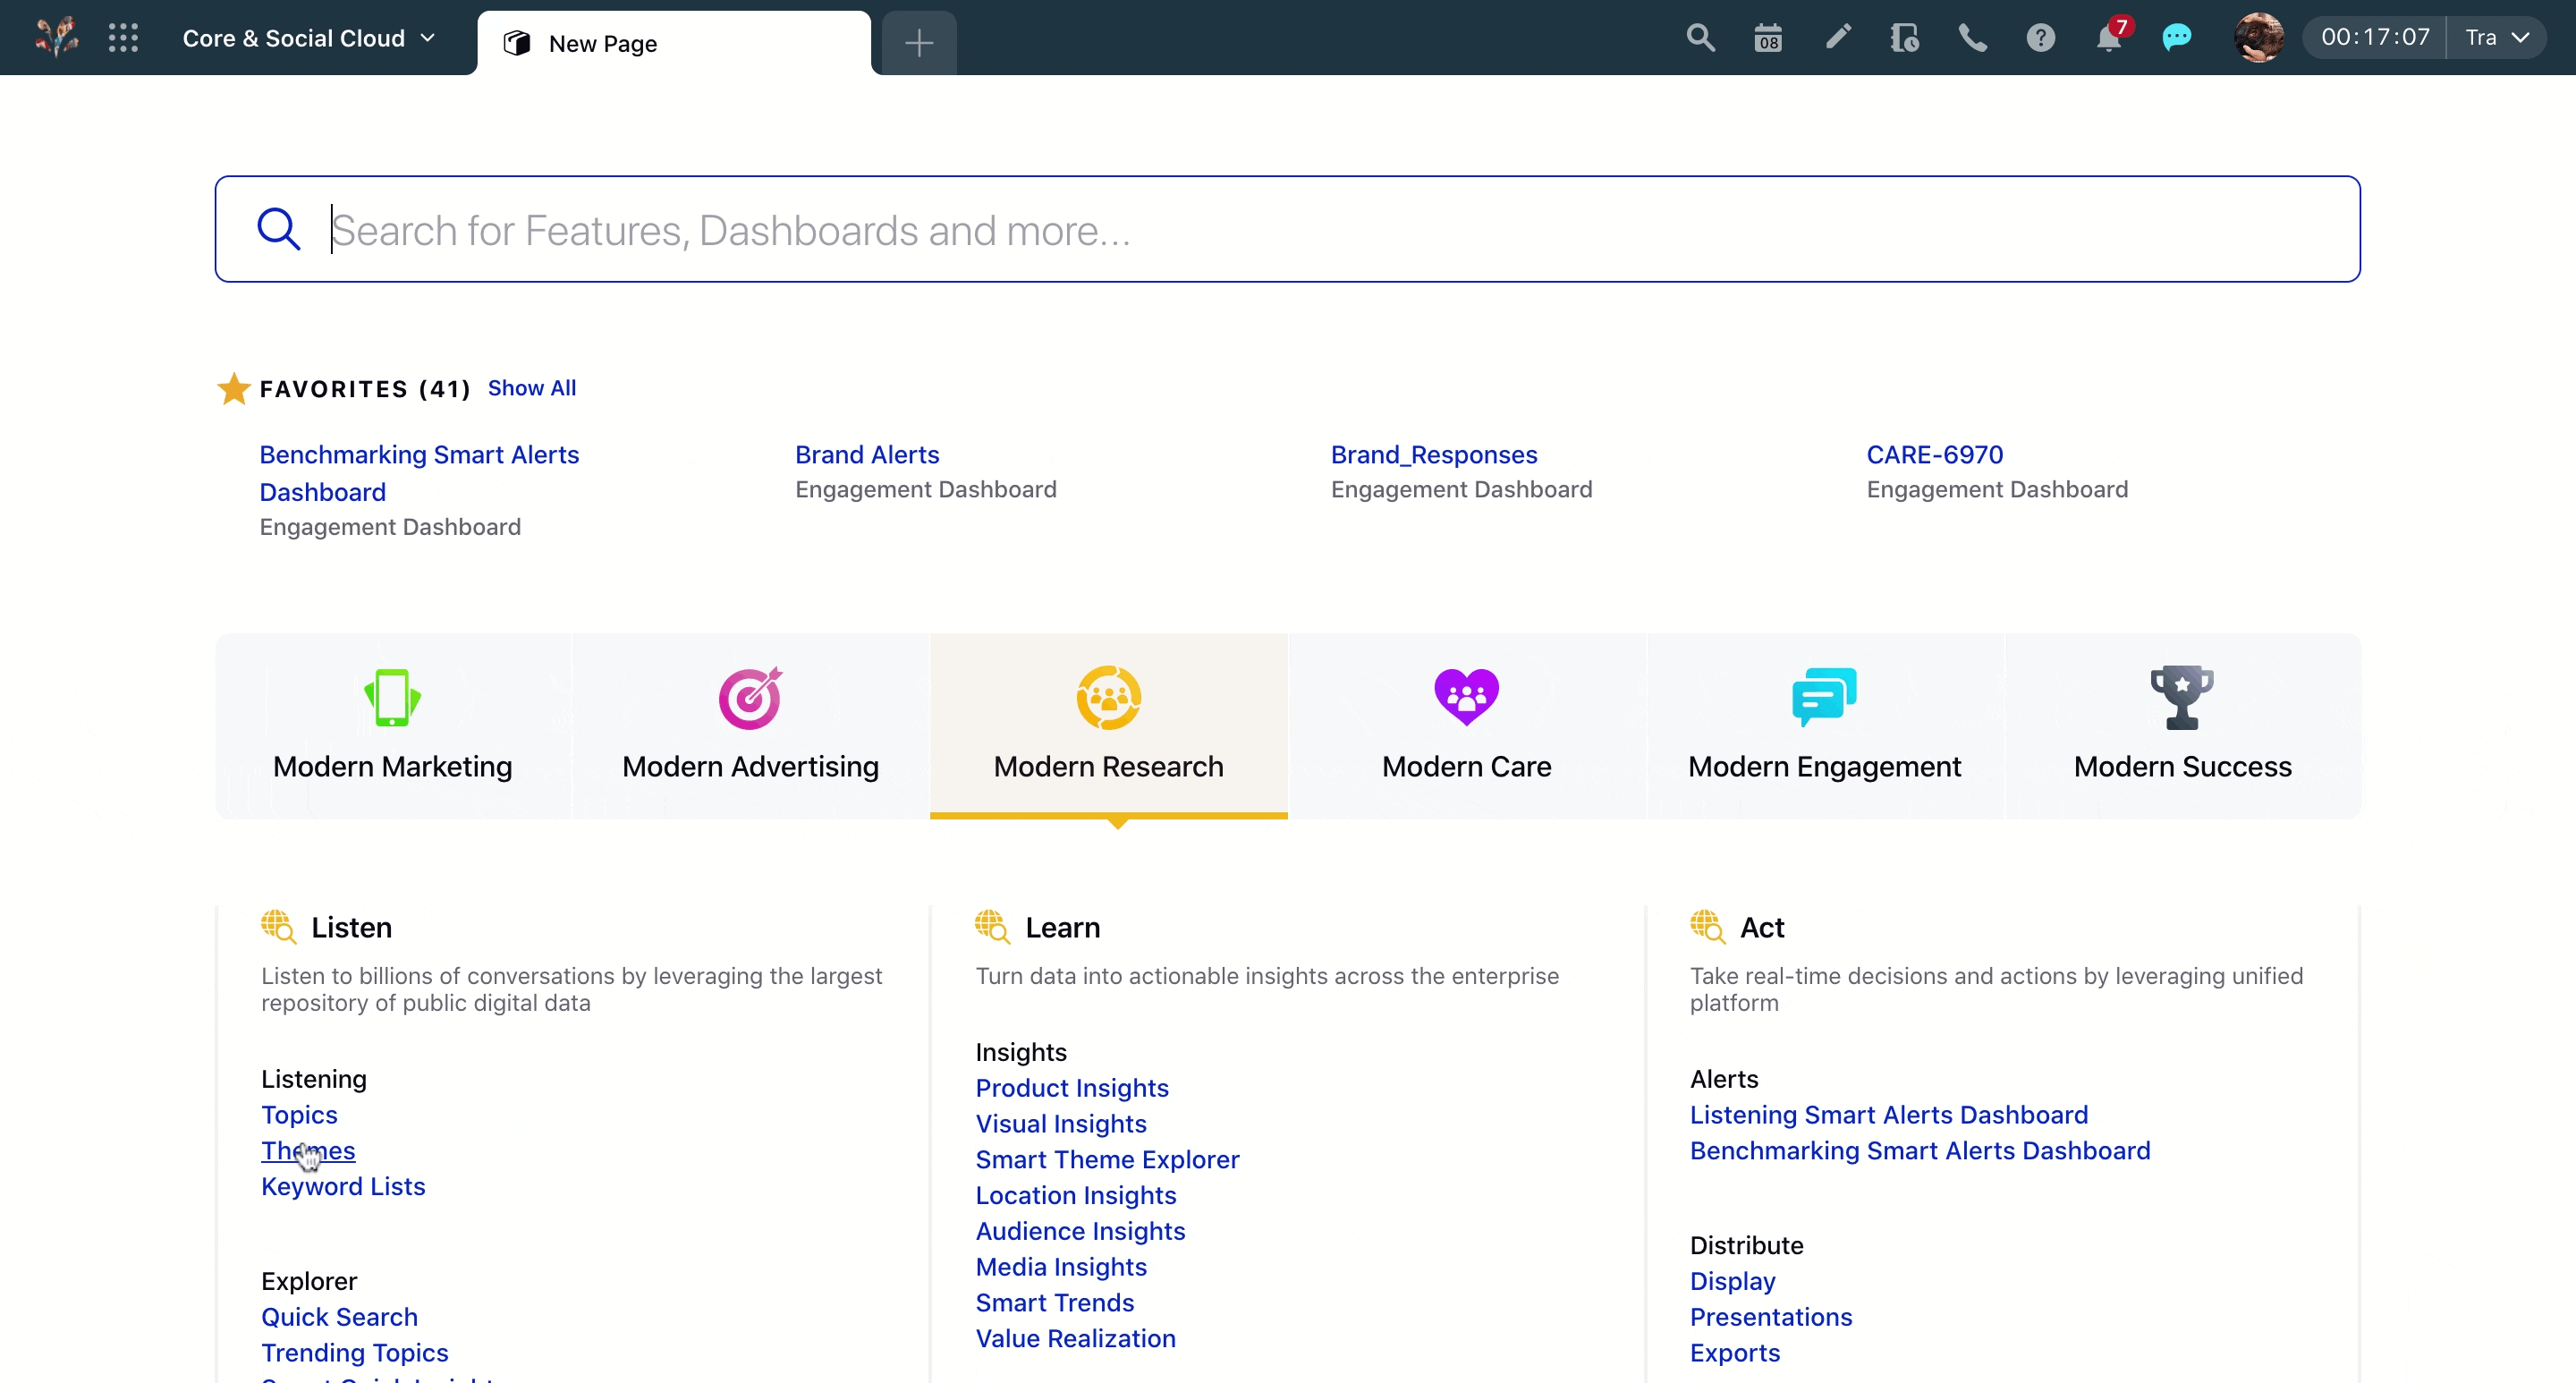
Task: Open Smart Theme Explorer link
Action: [1107, 1159]
